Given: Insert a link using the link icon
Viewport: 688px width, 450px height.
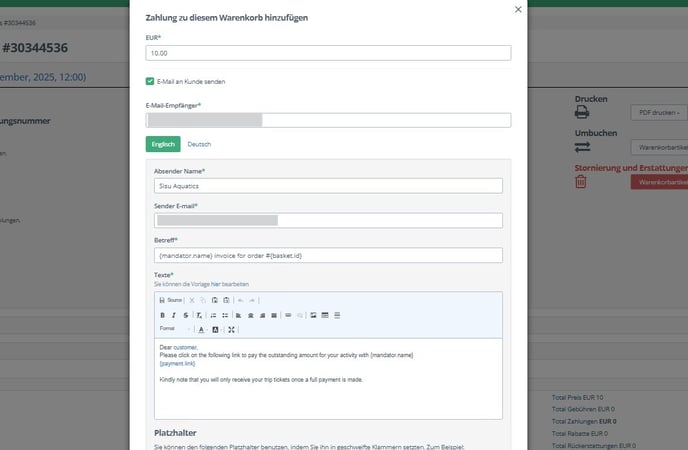Looking at the screenshot, I should [x=288, y=315].
